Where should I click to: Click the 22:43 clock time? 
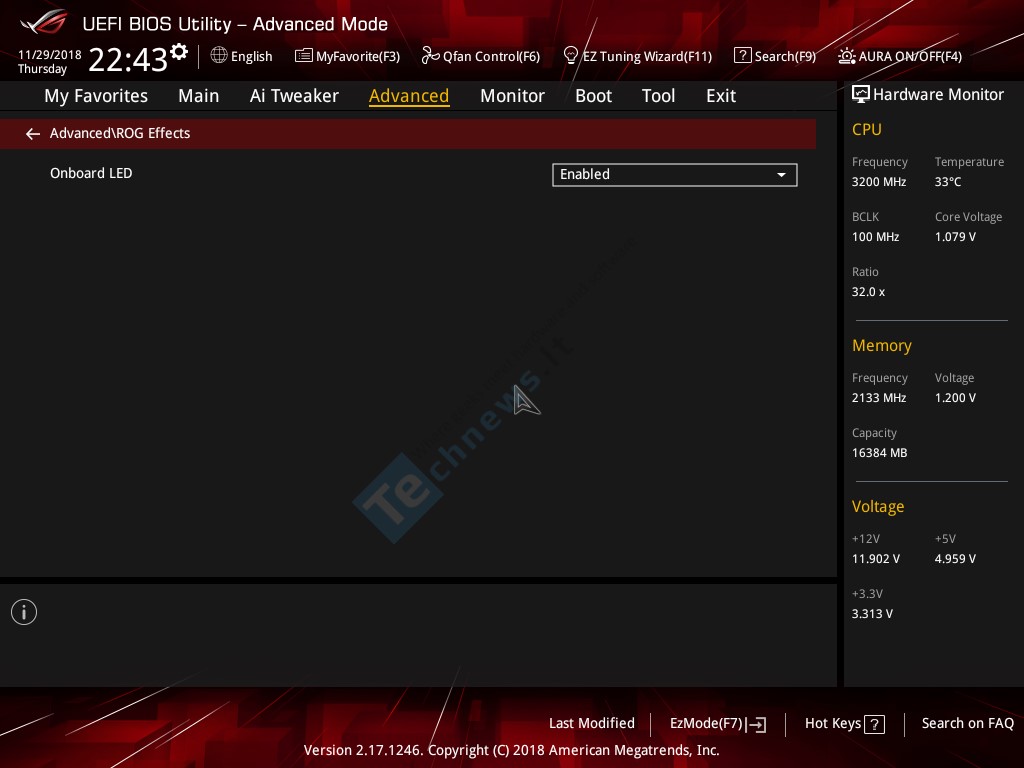coord(128,59)
